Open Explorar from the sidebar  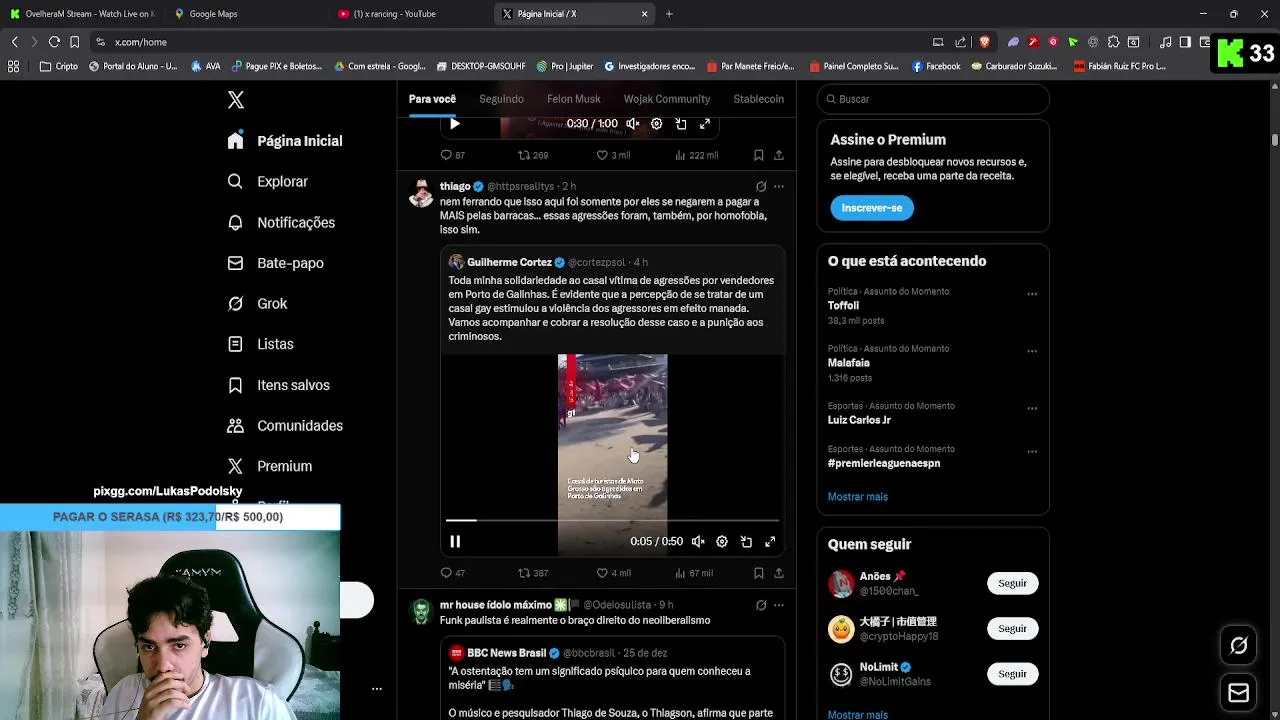(267, 182)
